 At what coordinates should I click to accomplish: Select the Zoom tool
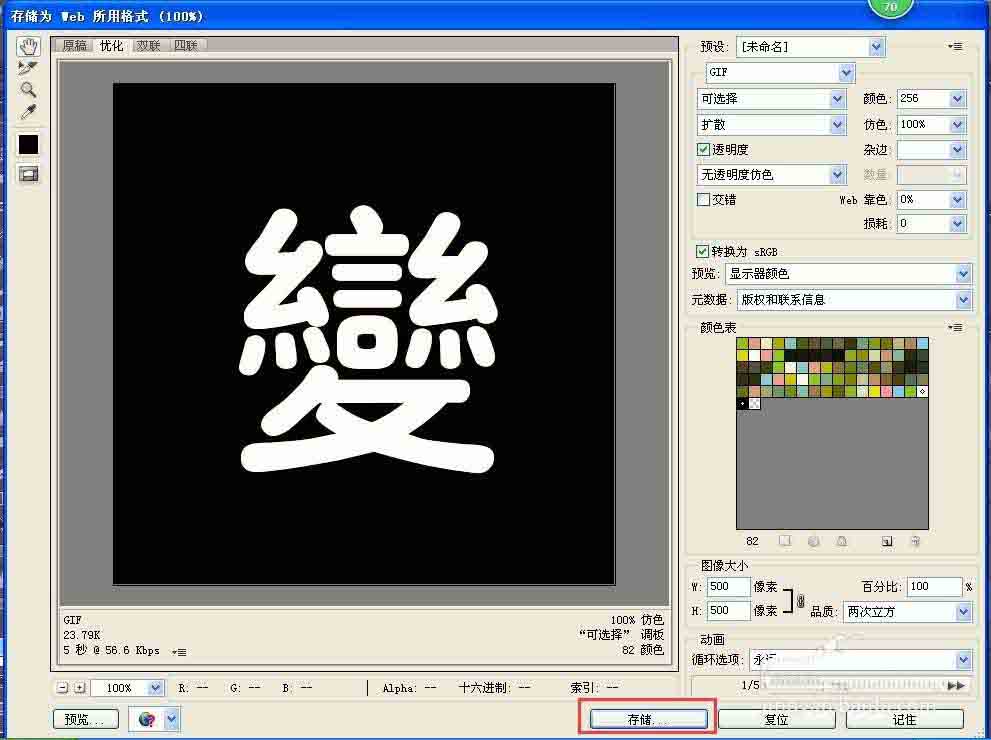27,90
